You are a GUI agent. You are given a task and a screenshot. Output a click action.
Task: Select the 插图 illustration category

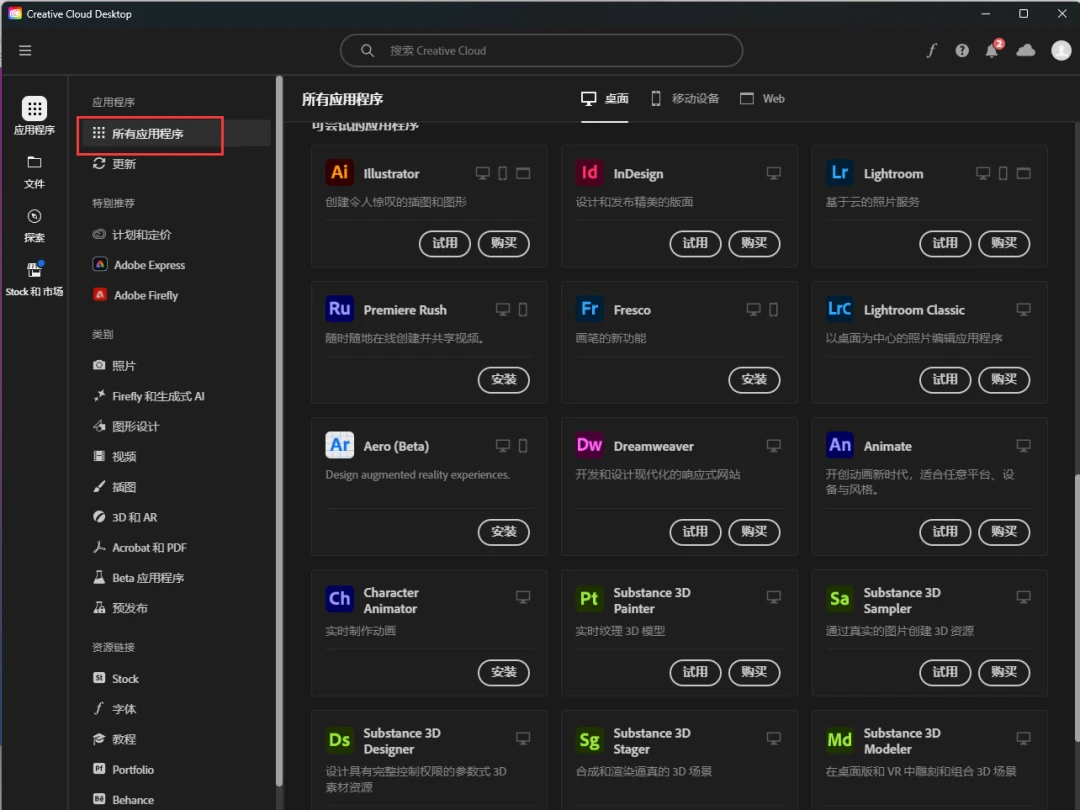coord(114,487)
